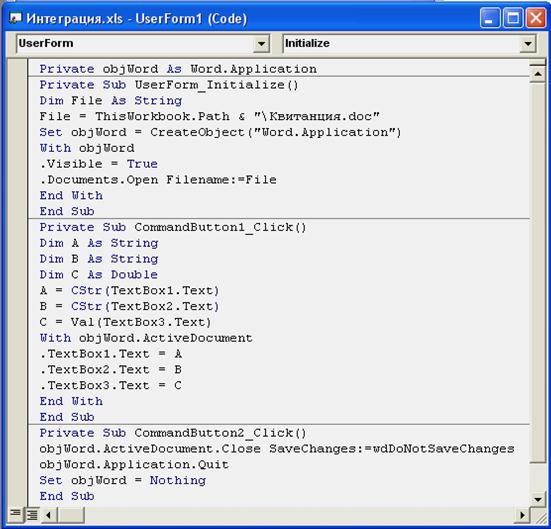This screenshot has width=551, height=529.
Task: Click the line "Dim B As String"
Action: click(x=99, y=259)
